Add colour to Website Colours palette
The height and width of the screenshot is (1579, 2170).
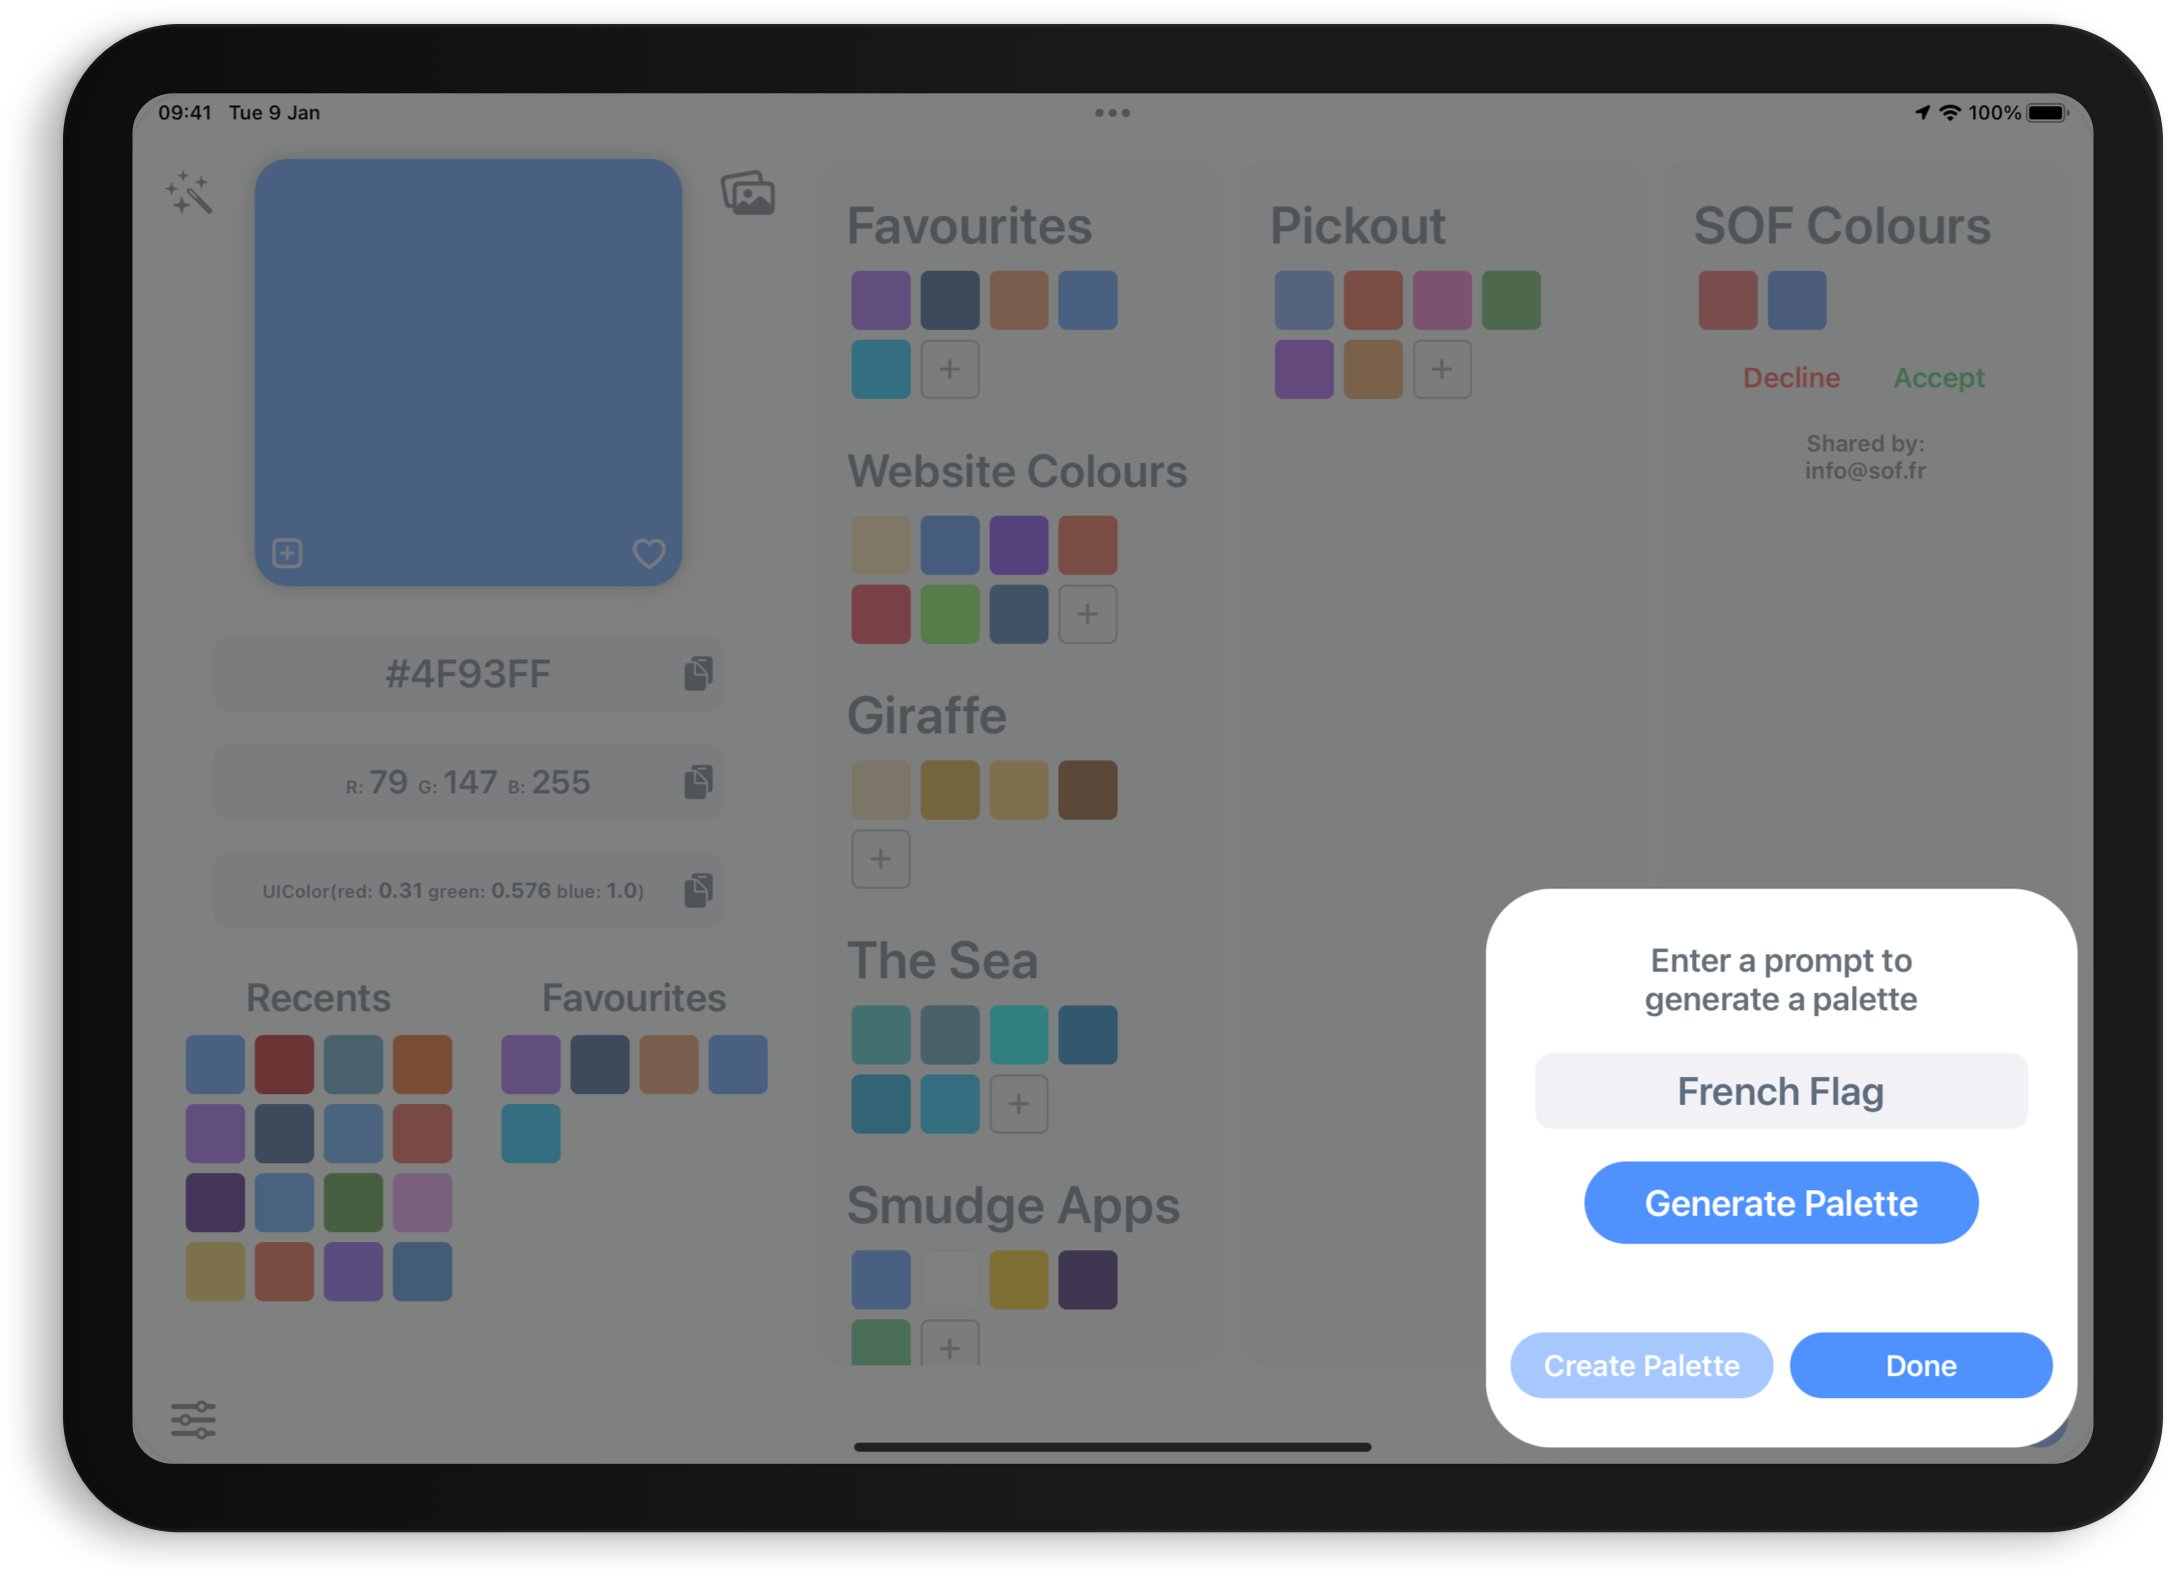[1088, 614]
